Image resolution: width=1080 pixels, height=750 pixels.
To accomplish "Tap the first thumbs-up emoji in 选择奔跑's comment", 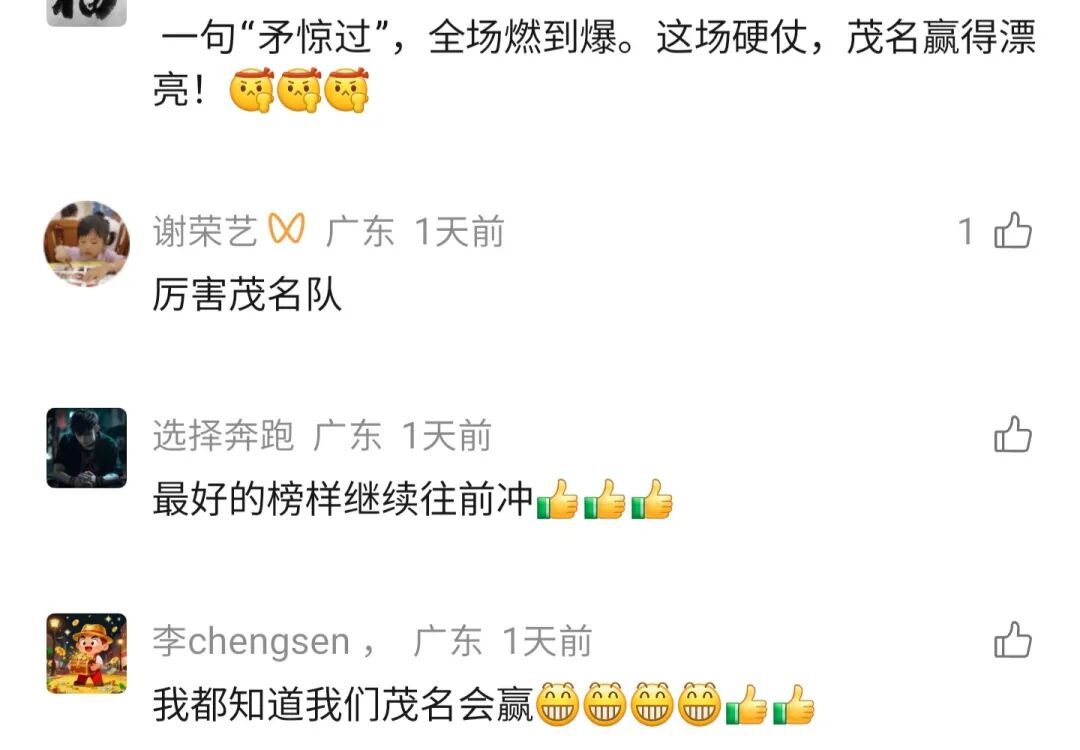I will 557,499.
